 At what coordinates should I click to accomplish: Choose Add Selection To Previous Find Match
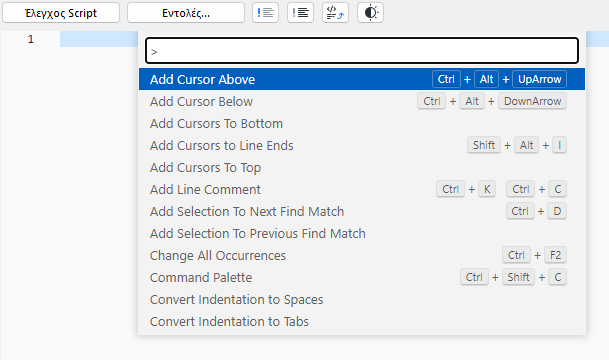coord(362,233)
